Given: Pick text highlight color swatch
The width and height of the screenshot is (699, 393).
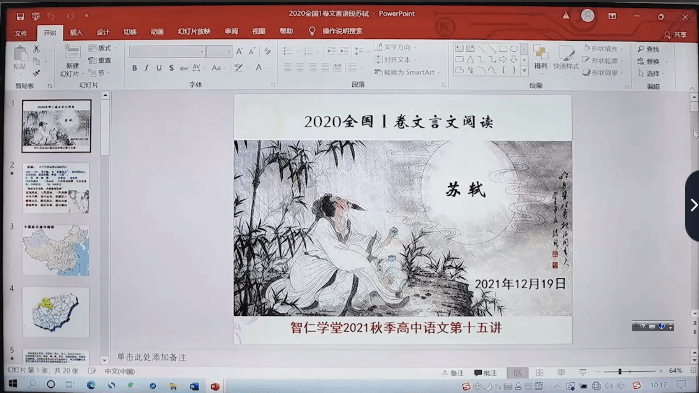Looking at the screenshot, I should 238,68.
